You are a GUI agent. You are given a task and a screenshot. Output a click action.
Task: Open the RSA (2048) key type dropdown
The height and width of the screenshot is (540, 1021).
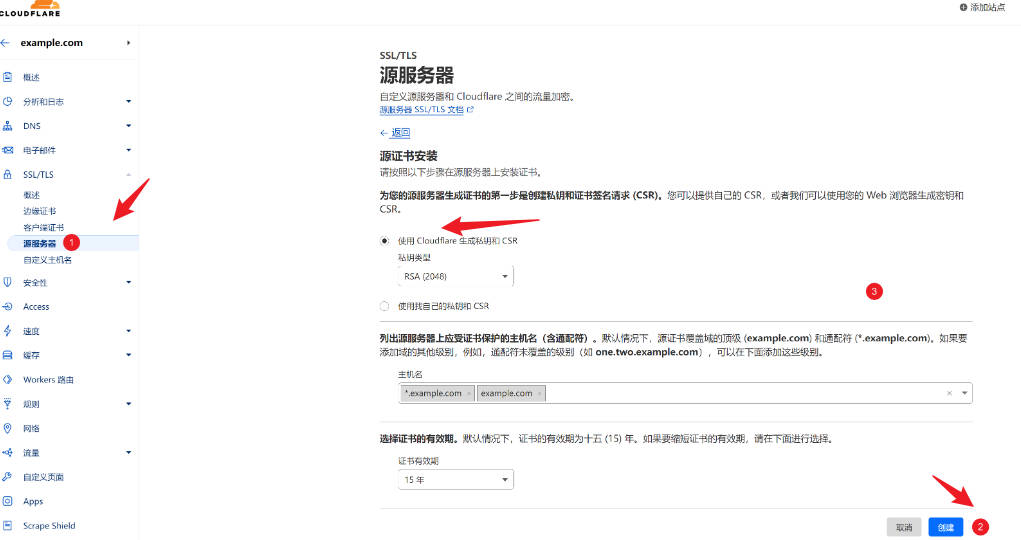tap(455, 276)
